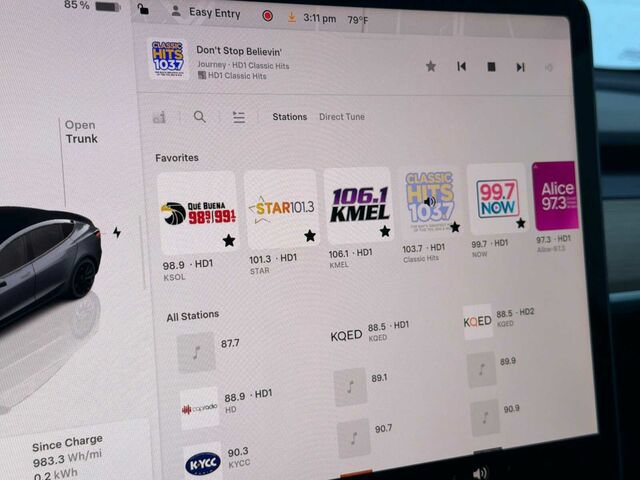Favorite the currently playing song with star
The image size is (640, 480).
pos(431,66)
